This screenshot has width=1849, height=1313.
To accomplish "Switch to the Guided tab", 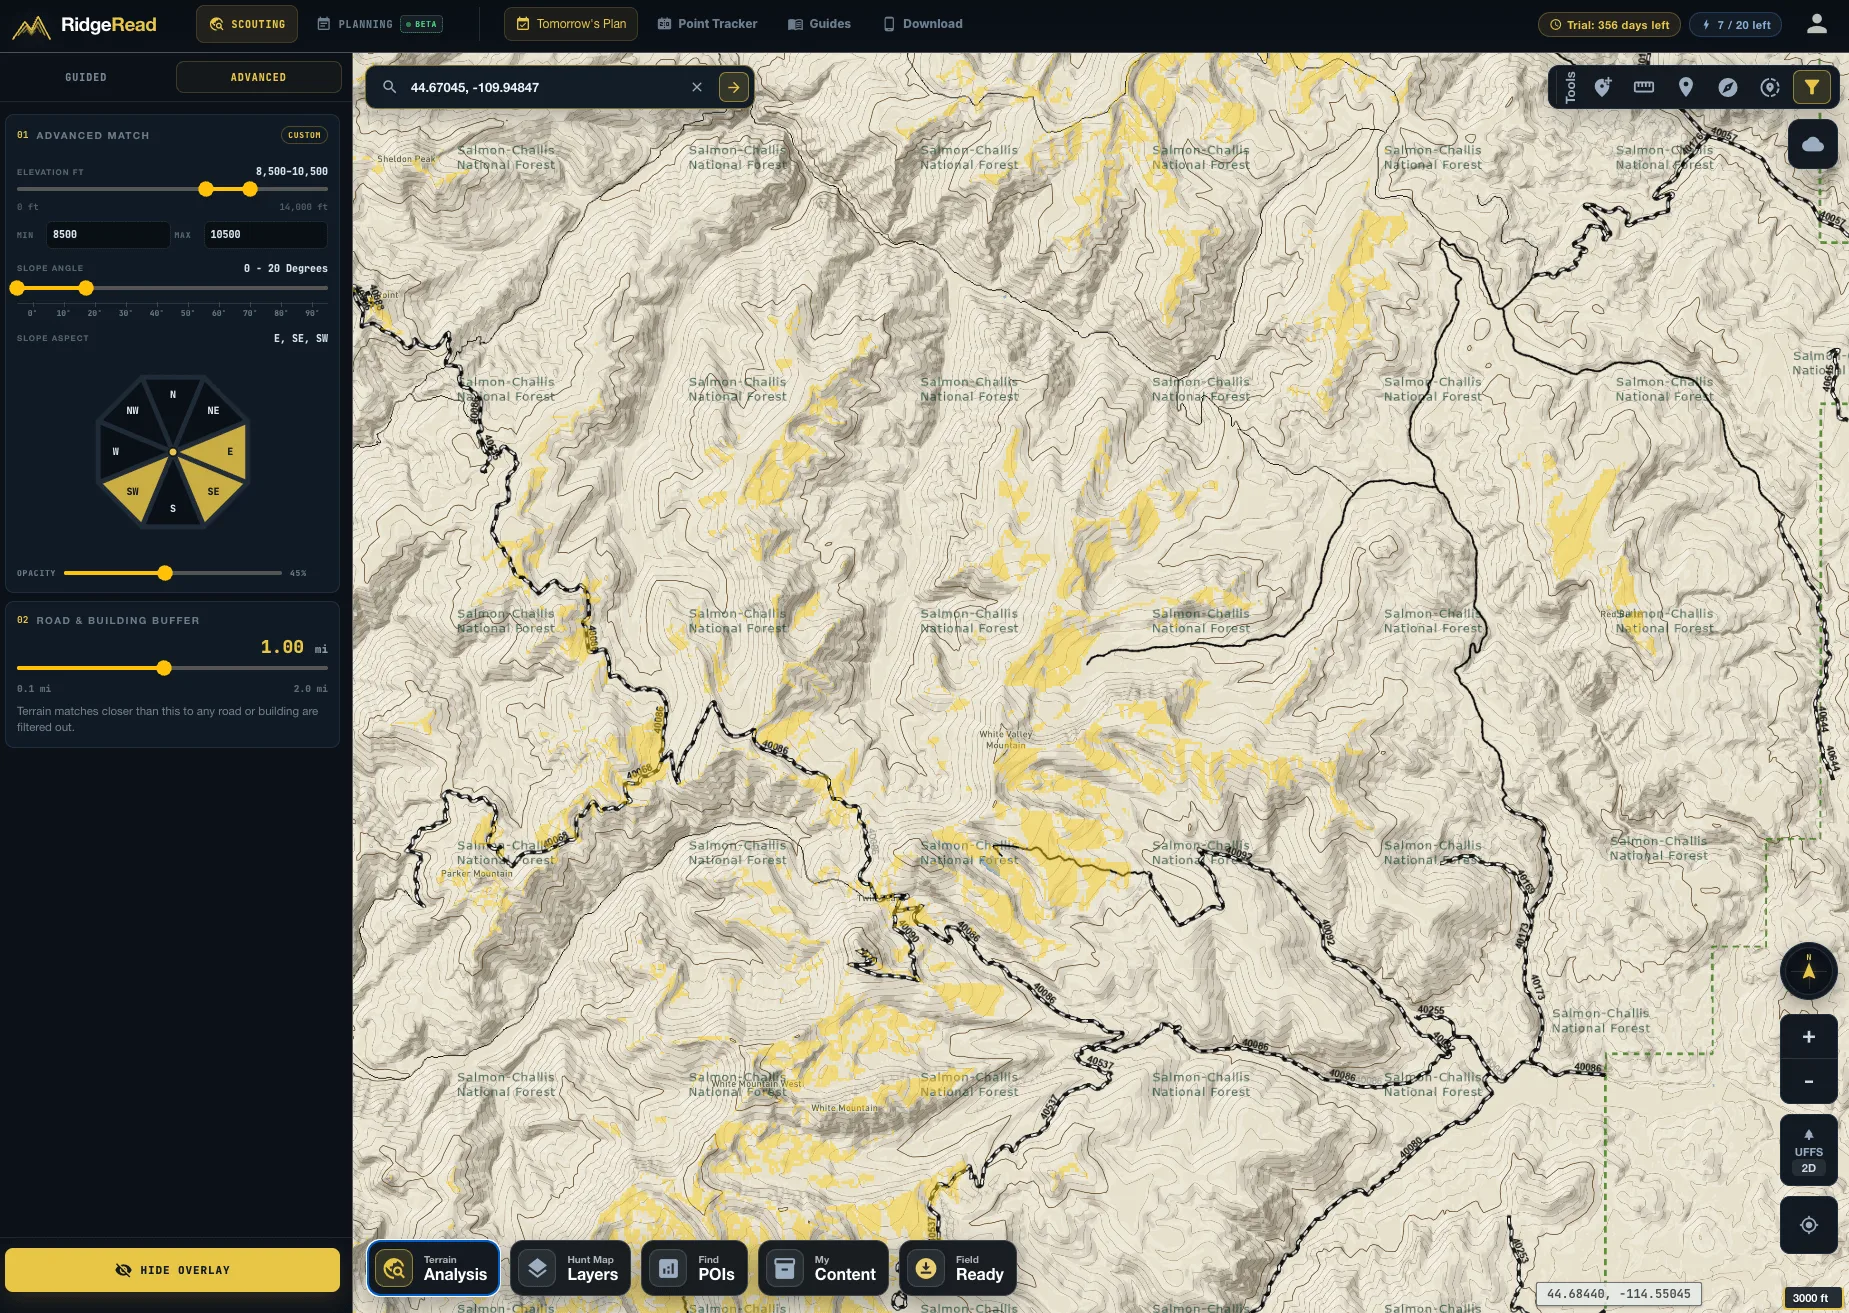I will pos(86,77).
